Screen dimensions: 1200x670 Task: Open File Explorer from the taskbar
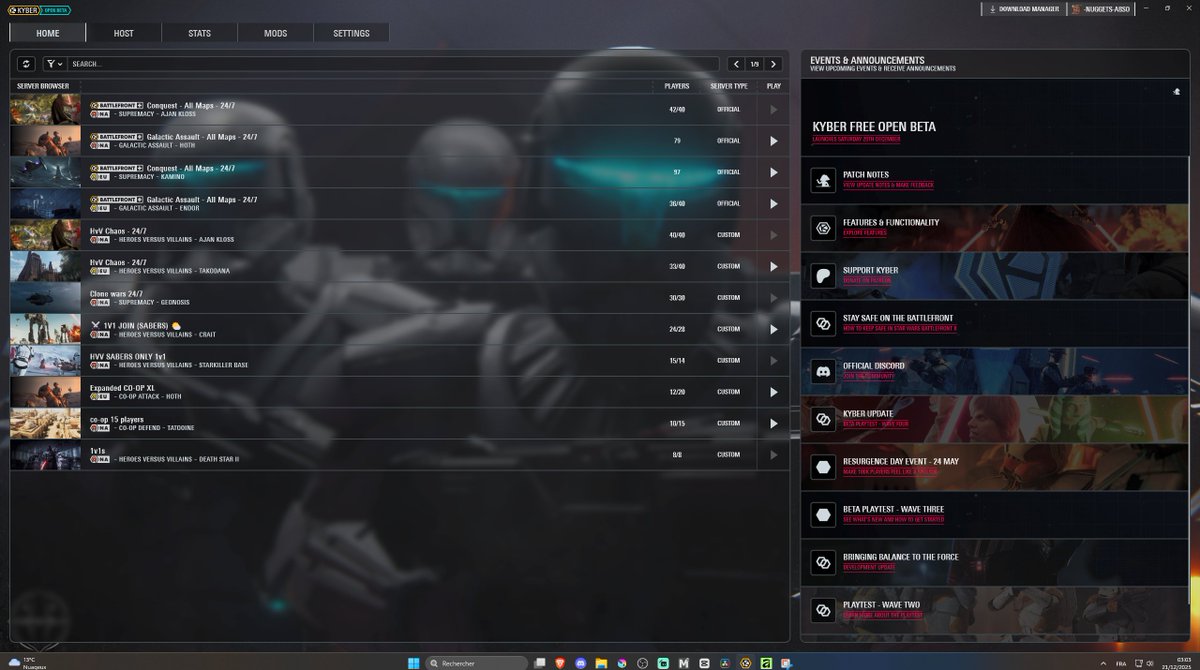point(601,662)
